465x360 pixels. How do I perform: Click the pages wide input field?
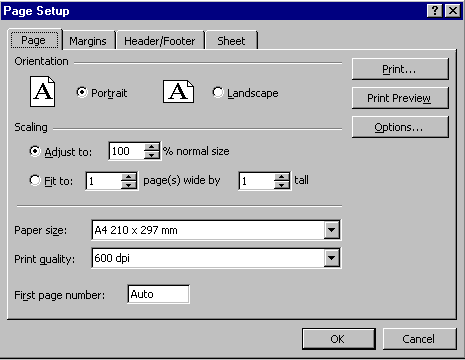(104, 181)
